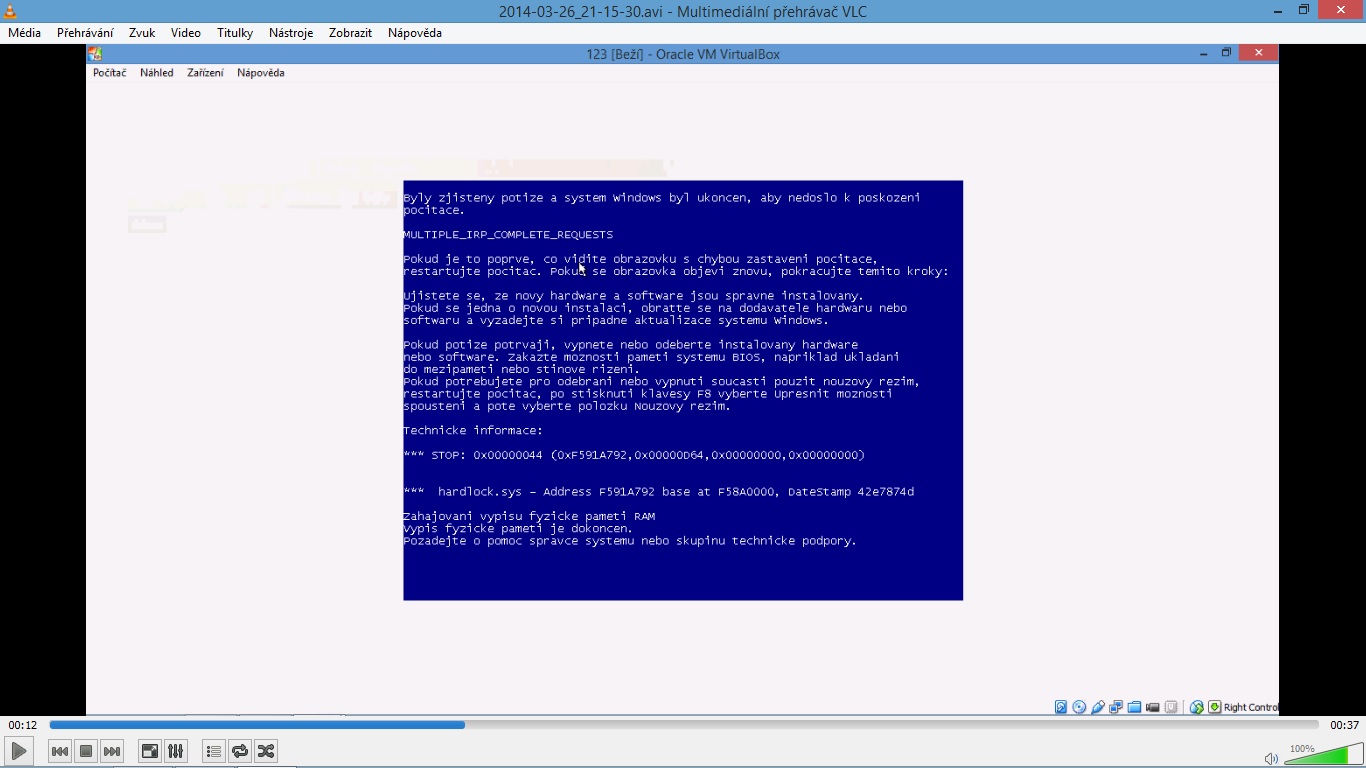Screen dimensions: 1366x768
Task: Show the playlist via list icon
Action: [213, 751]
